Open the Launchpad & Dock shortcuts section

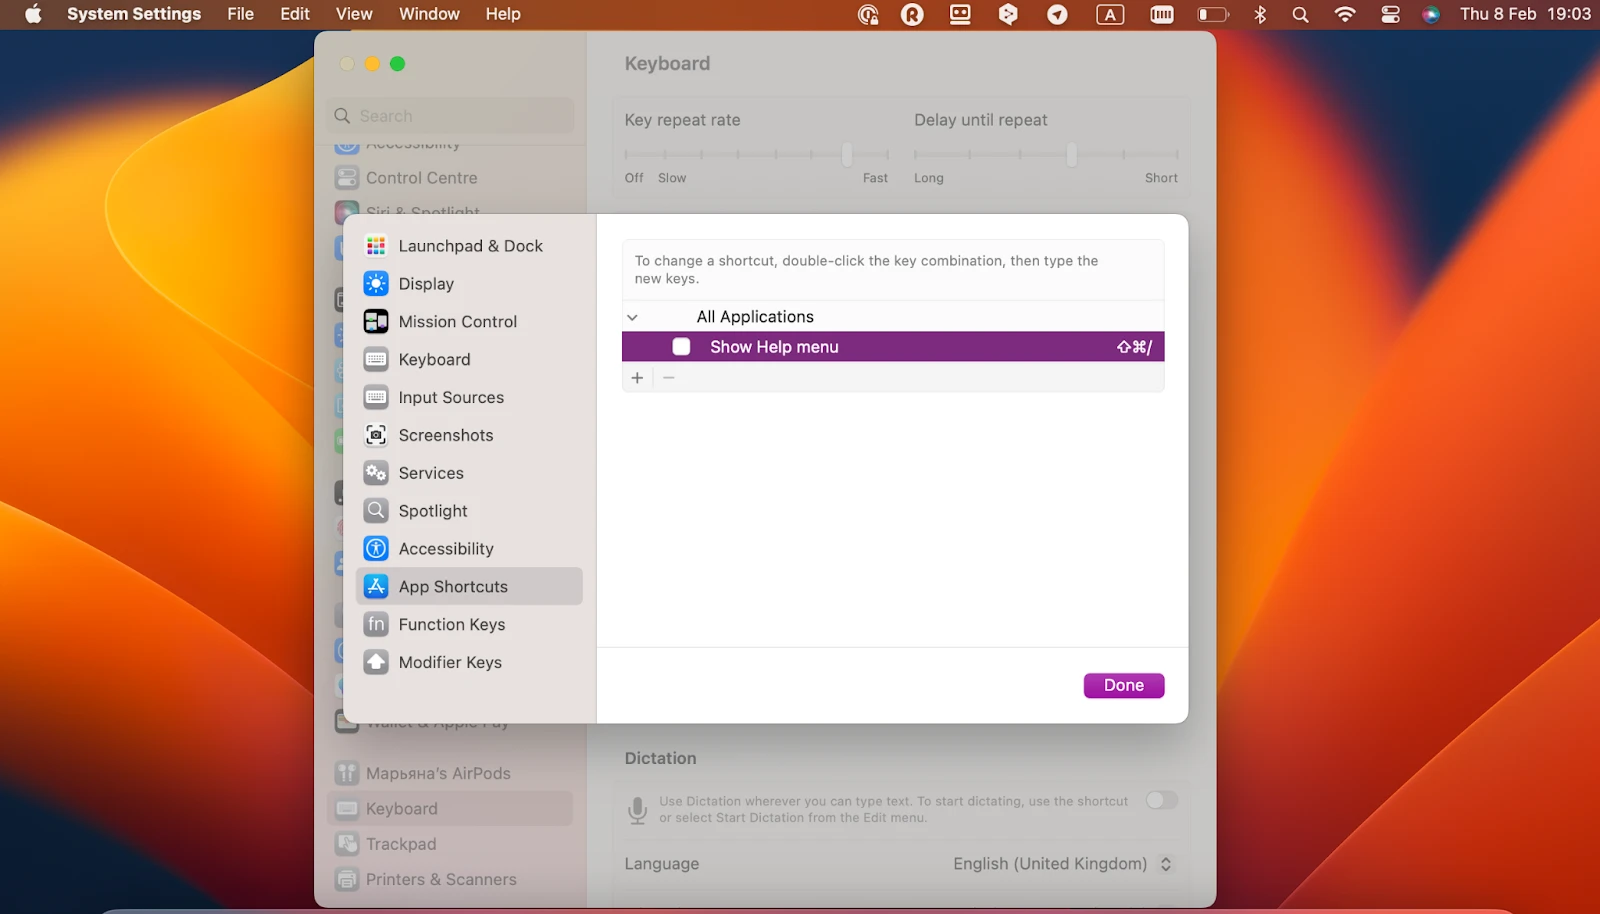[x=470, y=245]
